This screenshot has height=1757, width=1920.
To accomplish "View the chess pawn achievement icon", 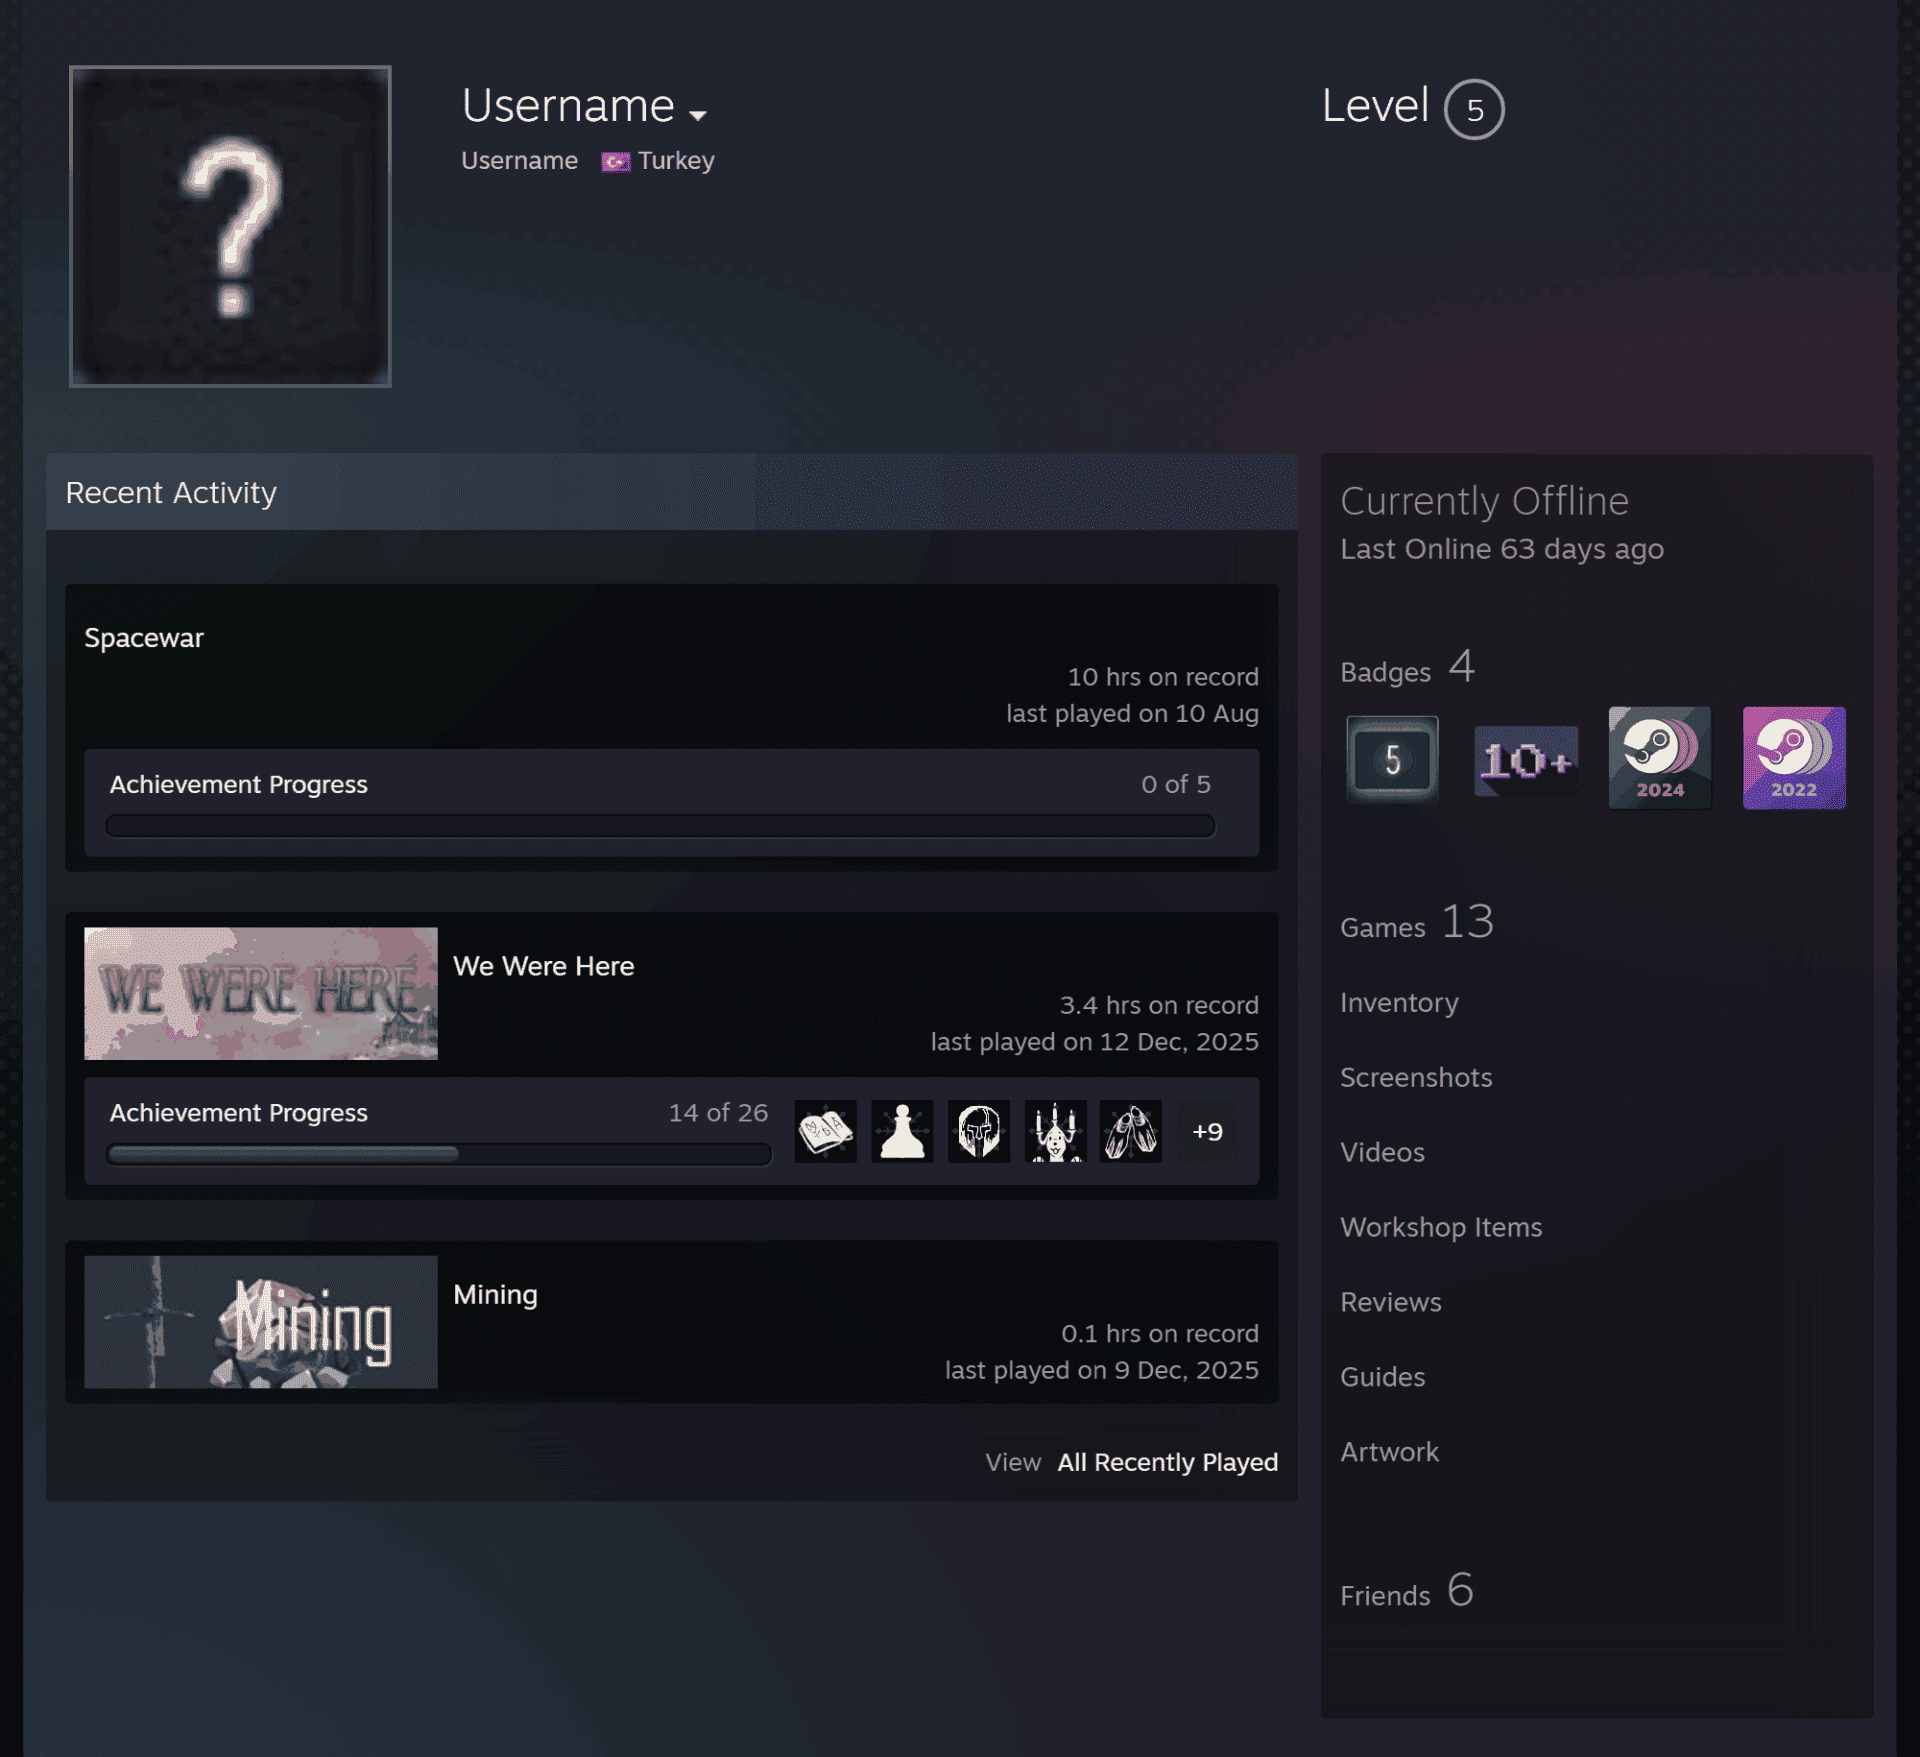I will (x=902, y=1131).
